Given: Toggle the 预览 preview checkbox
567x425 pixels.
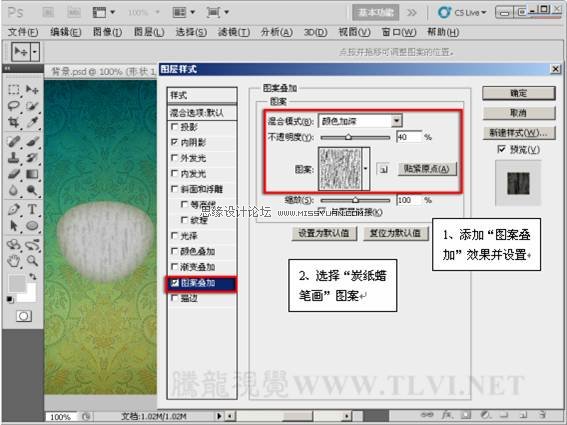Looking at the screenshot, I should 502,149.
